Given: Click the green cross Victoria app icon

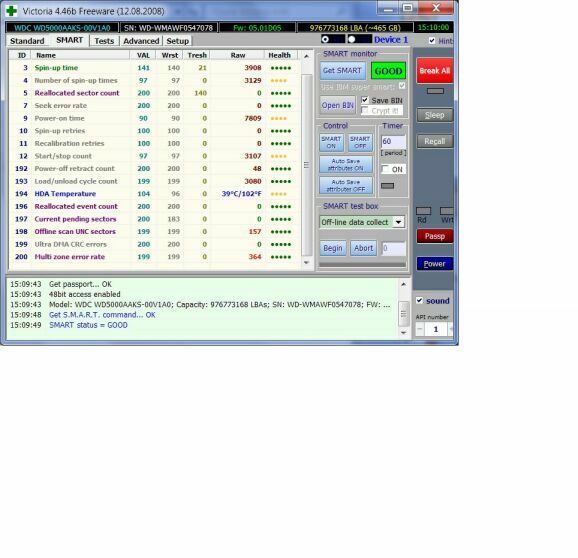Looking at the screenshot, I should pos(11,10).
